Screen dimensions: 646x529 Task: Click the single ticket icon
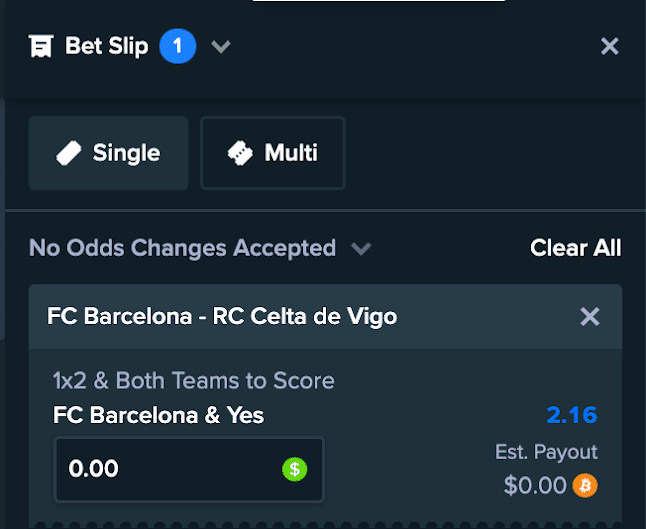pyautogui.click(x=69, y=153)
